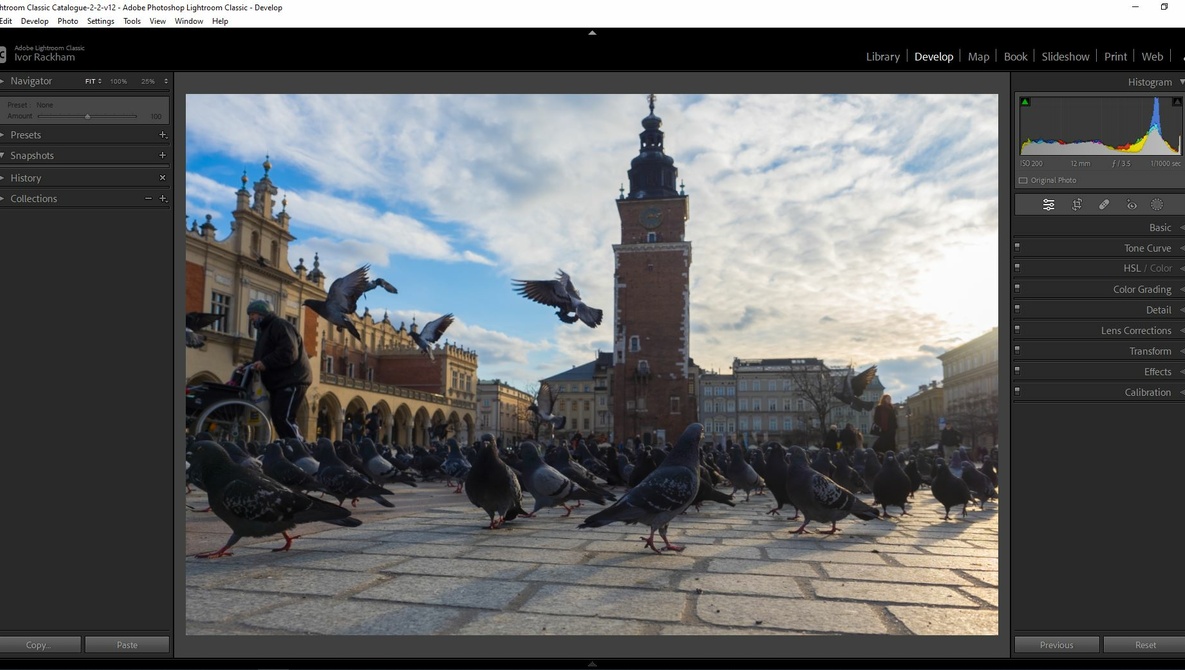This screenshot has width=1185, height=670.
Task: Open the Photo menu
Action: point(68,21)
